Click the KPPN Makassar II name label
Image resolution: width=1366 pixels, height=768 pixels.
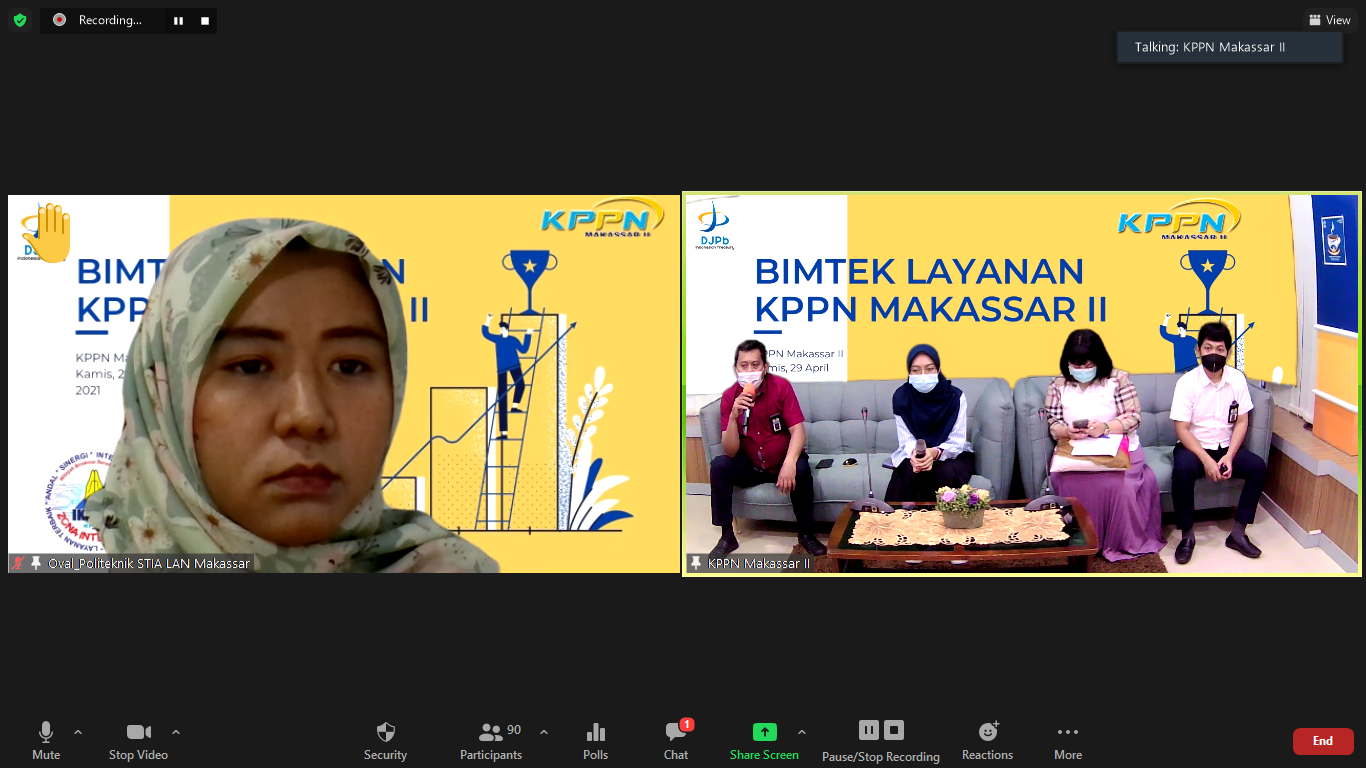[759, 563]
